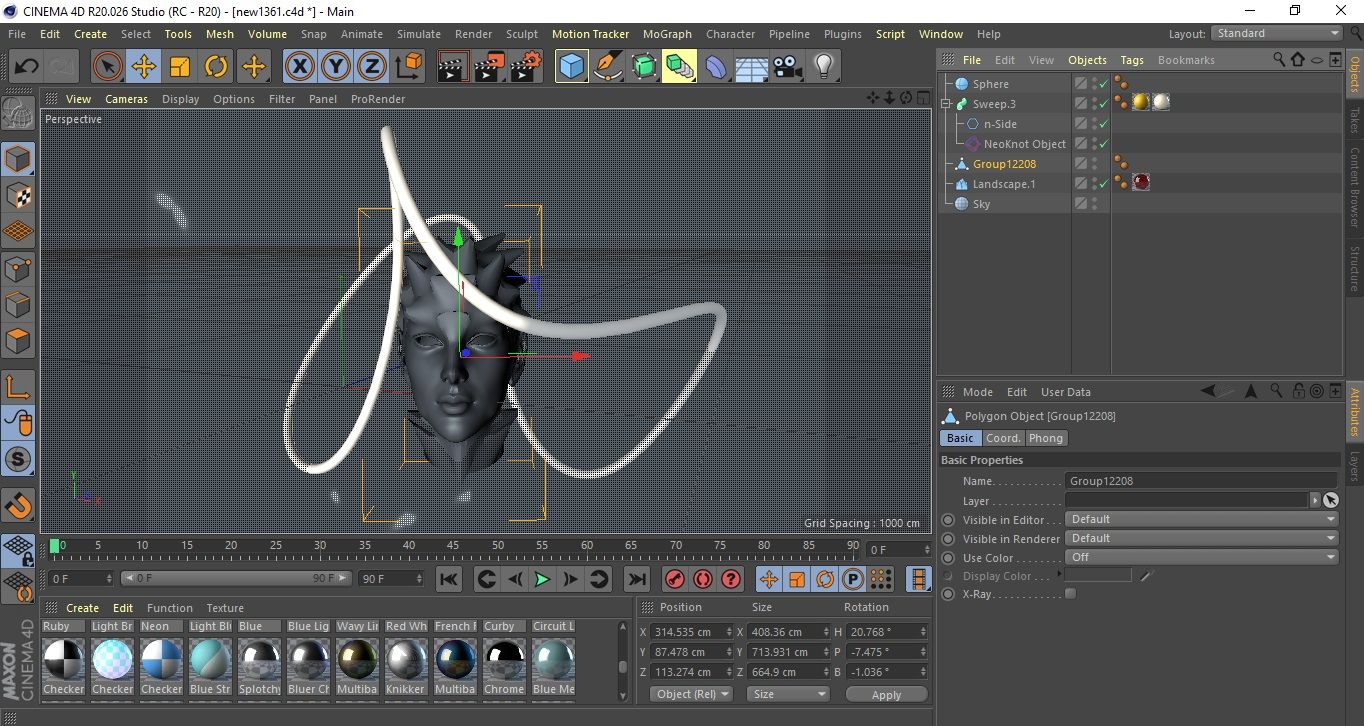Image resolution: width=1364 pixels, height=726 pixels.
Task: Click the Apply button
Action: click(886, 694)
